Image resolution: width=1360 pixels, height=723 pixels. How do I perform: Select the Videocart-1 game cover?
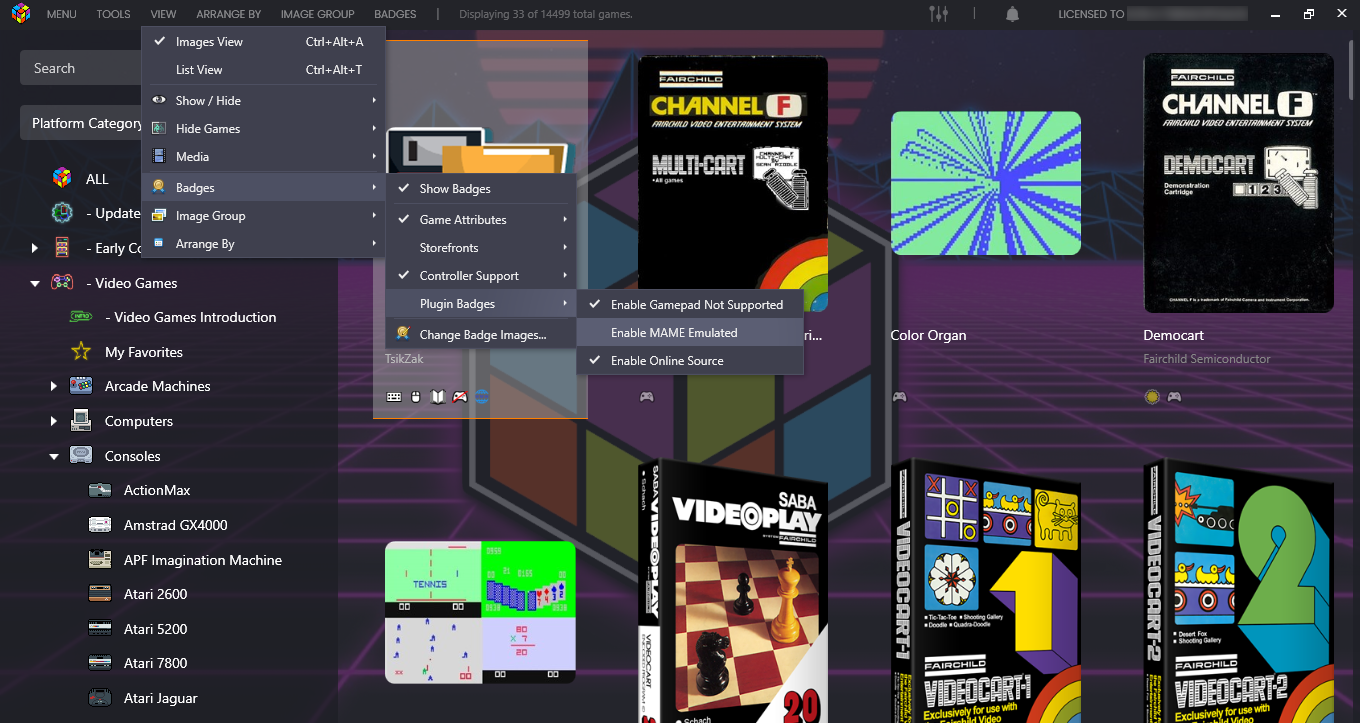(986, 592)
